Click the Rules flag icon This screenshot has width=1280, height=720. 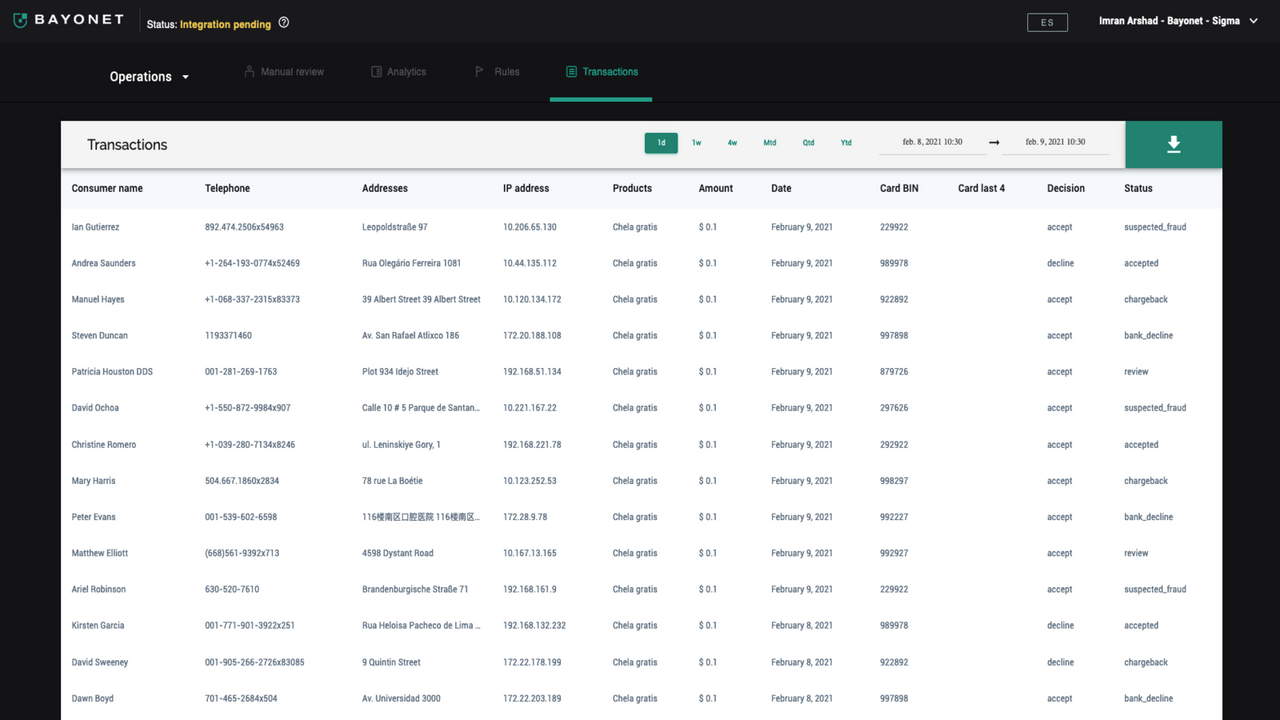pyautogui.click(x=479, y=71)
